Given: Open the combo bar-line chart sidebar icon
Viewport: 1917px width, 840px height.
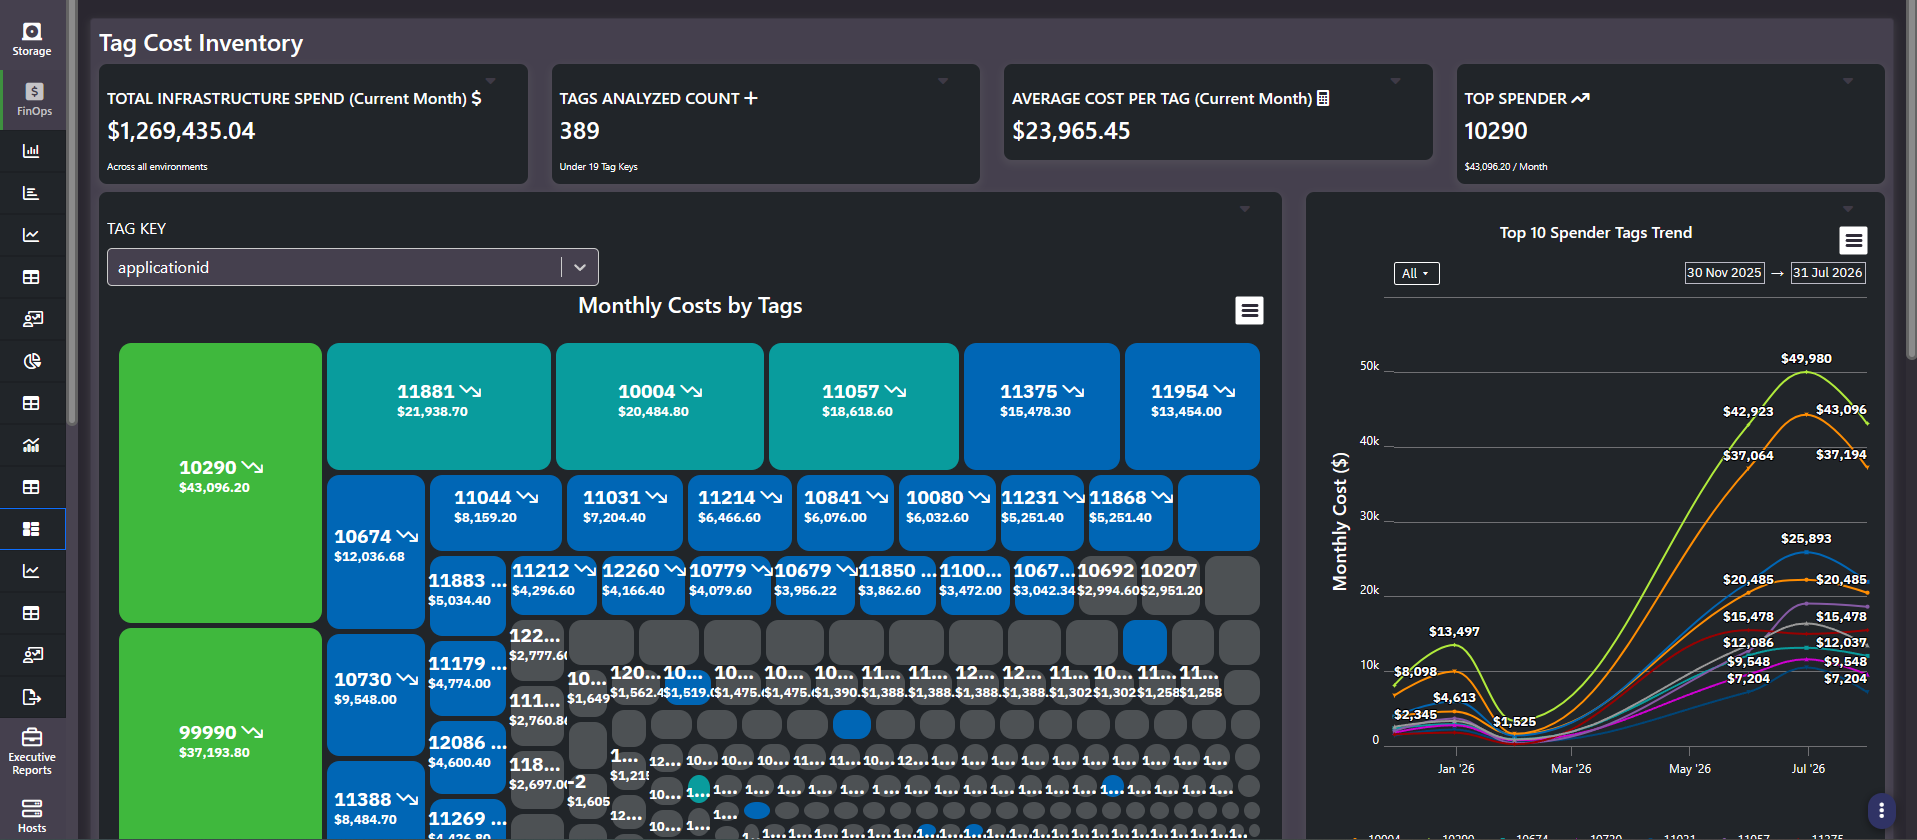Looking at the screenshot, I should coord(32,445).
